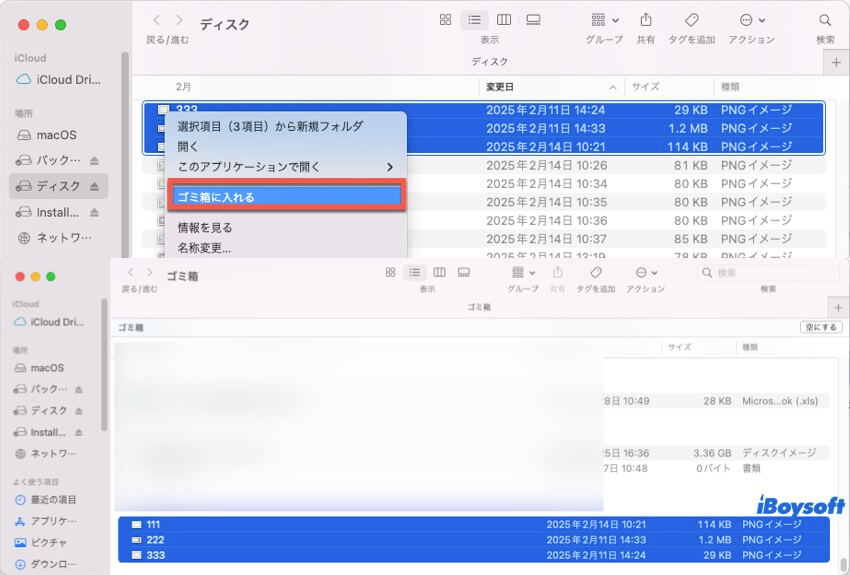Viewport: 850px width, 575px height.
Task: Switch to gallery view in ディスク window
Action: (x=533, y=20)
